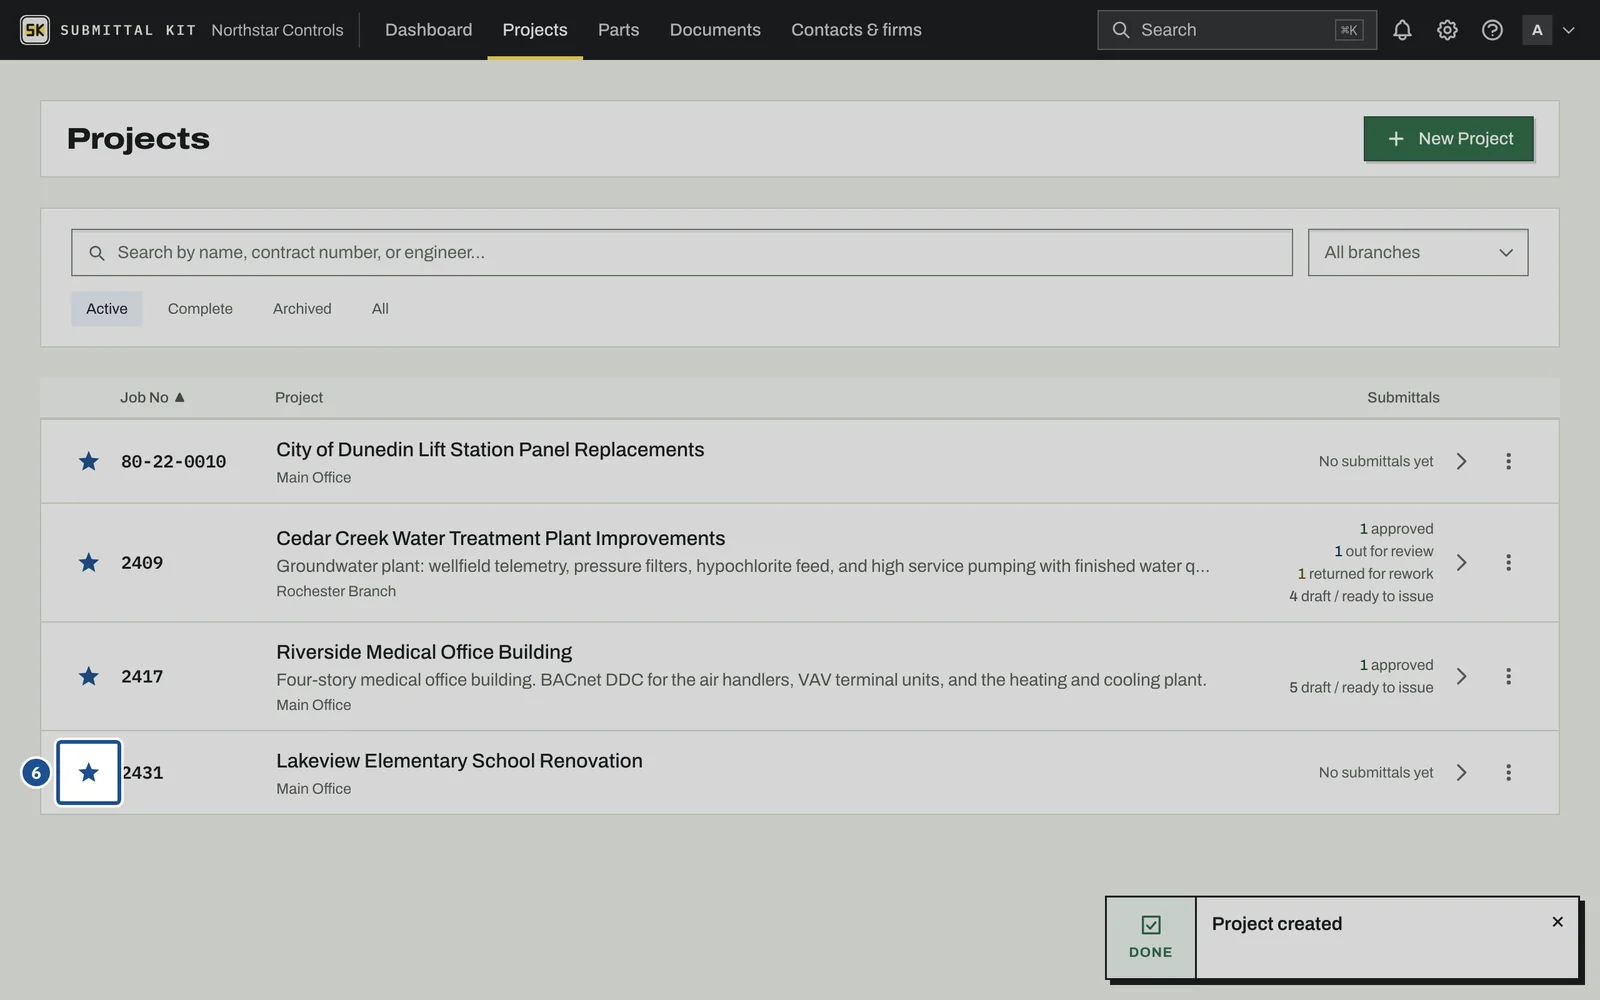Viewport: 1600px width, 1000px height.
Task: Expand the account menu chevron
Action: click(x=1569, y=30)
